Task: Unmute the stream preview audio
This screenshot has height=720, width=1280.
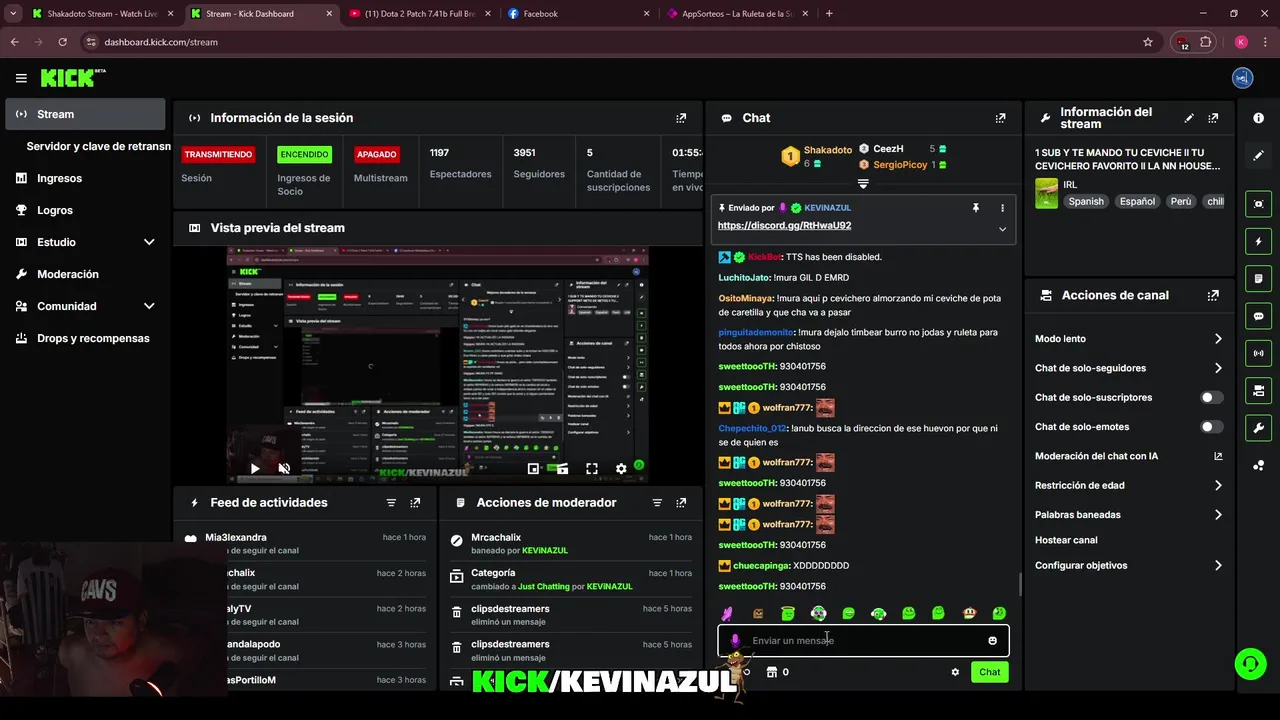Action: (284, 468)
